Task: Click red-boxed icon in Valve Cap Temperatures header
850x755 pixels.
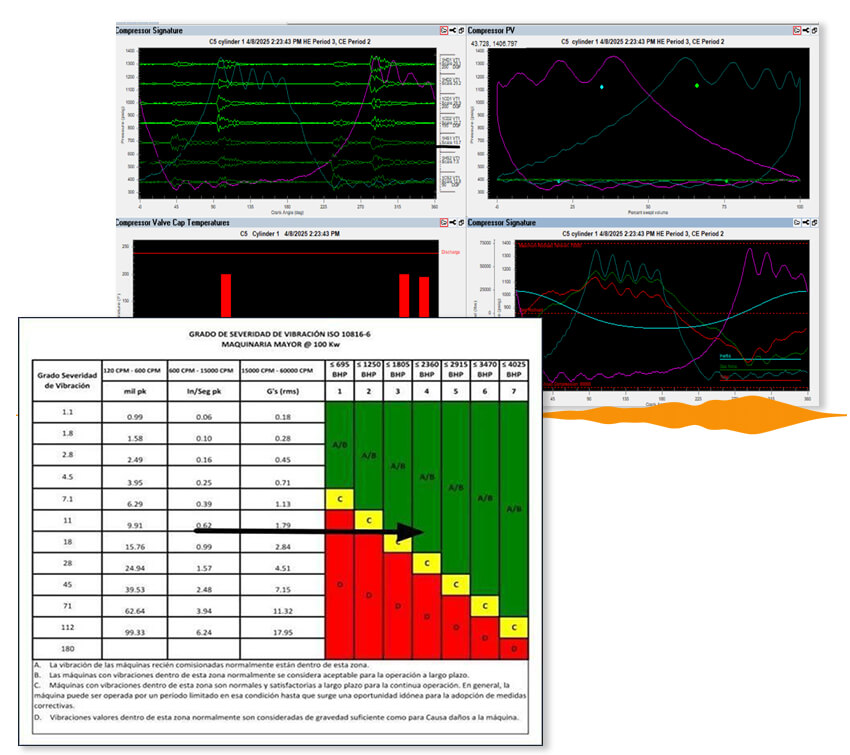Action: click(x=444, y=223)
